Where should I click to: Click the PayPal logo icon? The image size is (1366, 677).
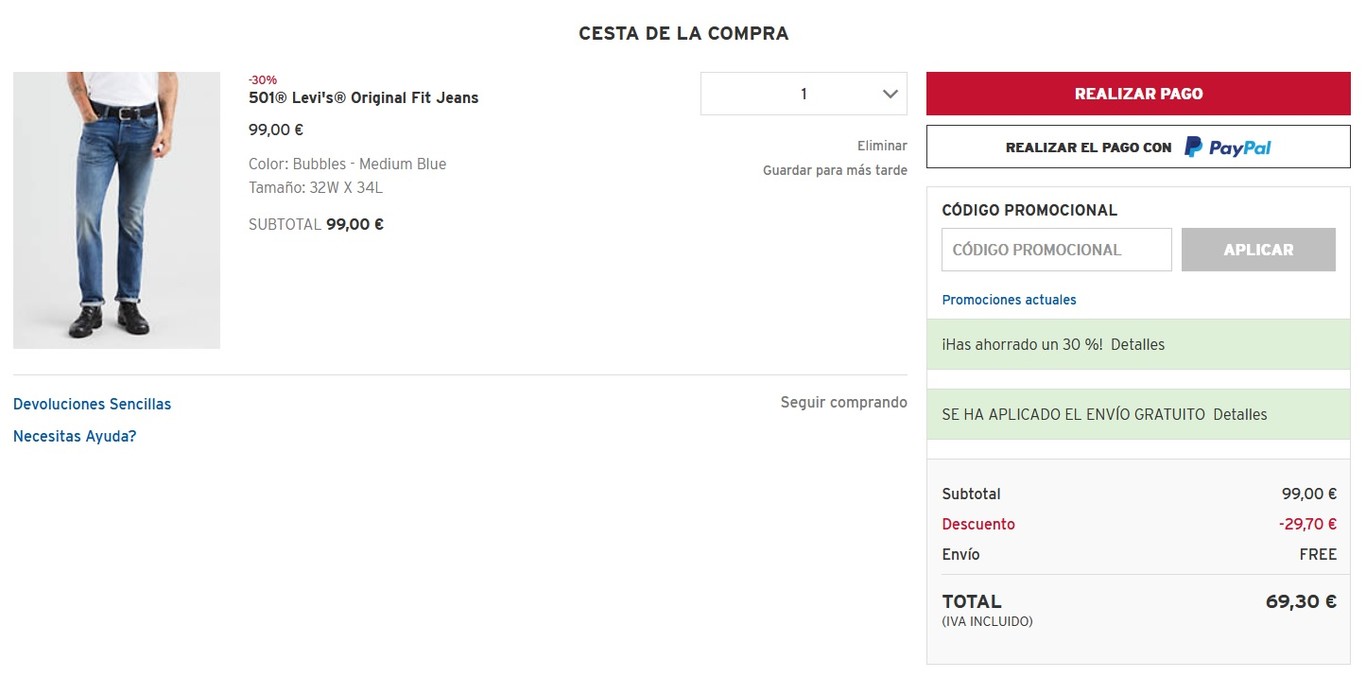pos(1227,147)
